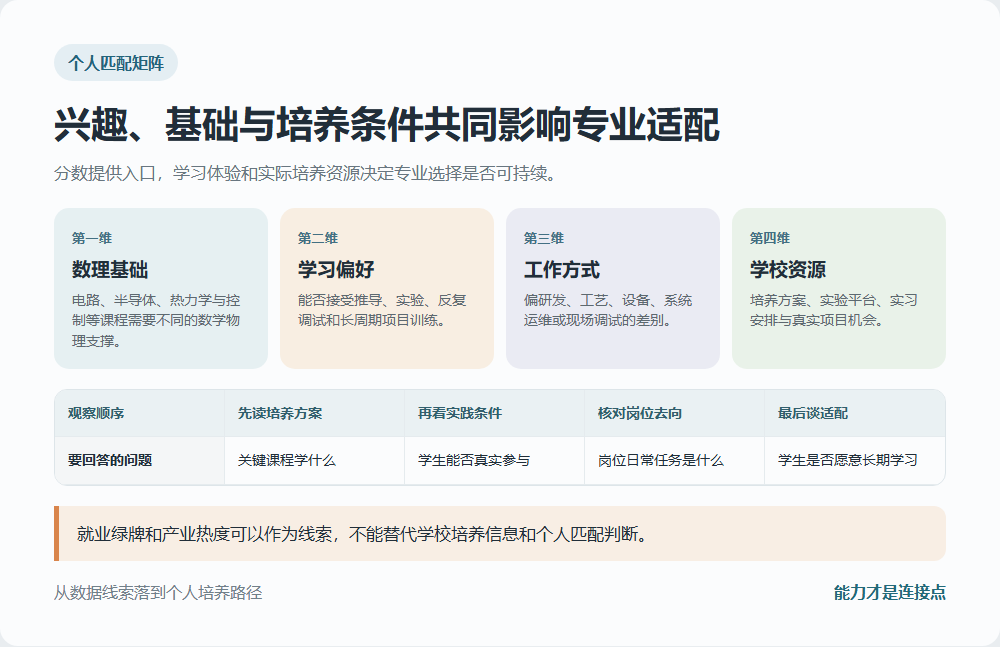1000x647 pixels.
Task: Open the 学习偏好 card
Action: (x=387, y=288)
